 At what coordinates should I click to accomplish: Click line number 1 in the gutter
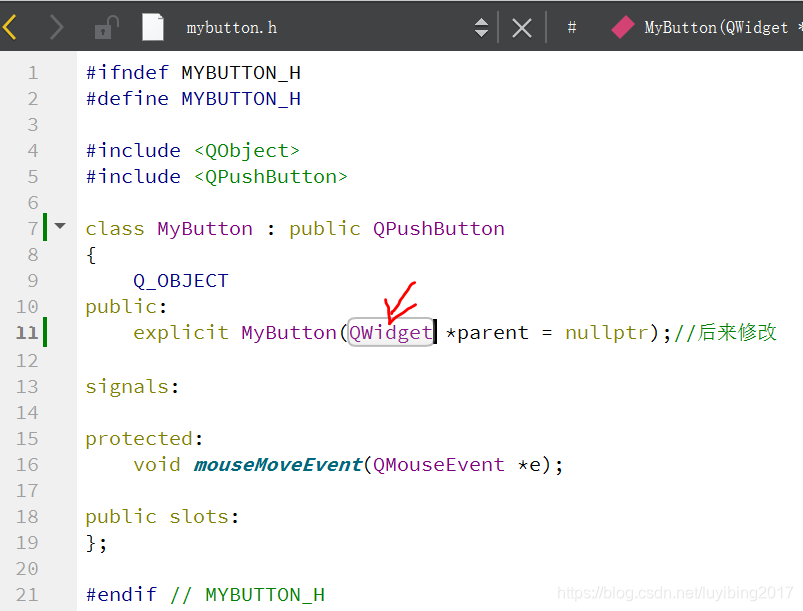pyautogui.click(x=33, y=73)
